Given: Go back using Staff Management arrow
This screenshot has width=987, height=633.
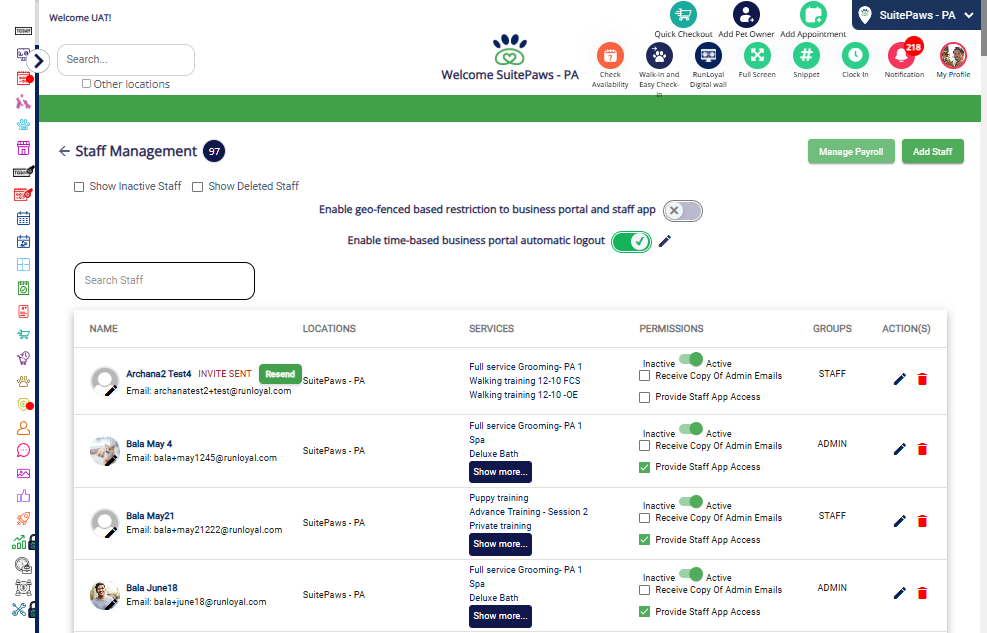Looking at the screenshot, I should 64,151.
